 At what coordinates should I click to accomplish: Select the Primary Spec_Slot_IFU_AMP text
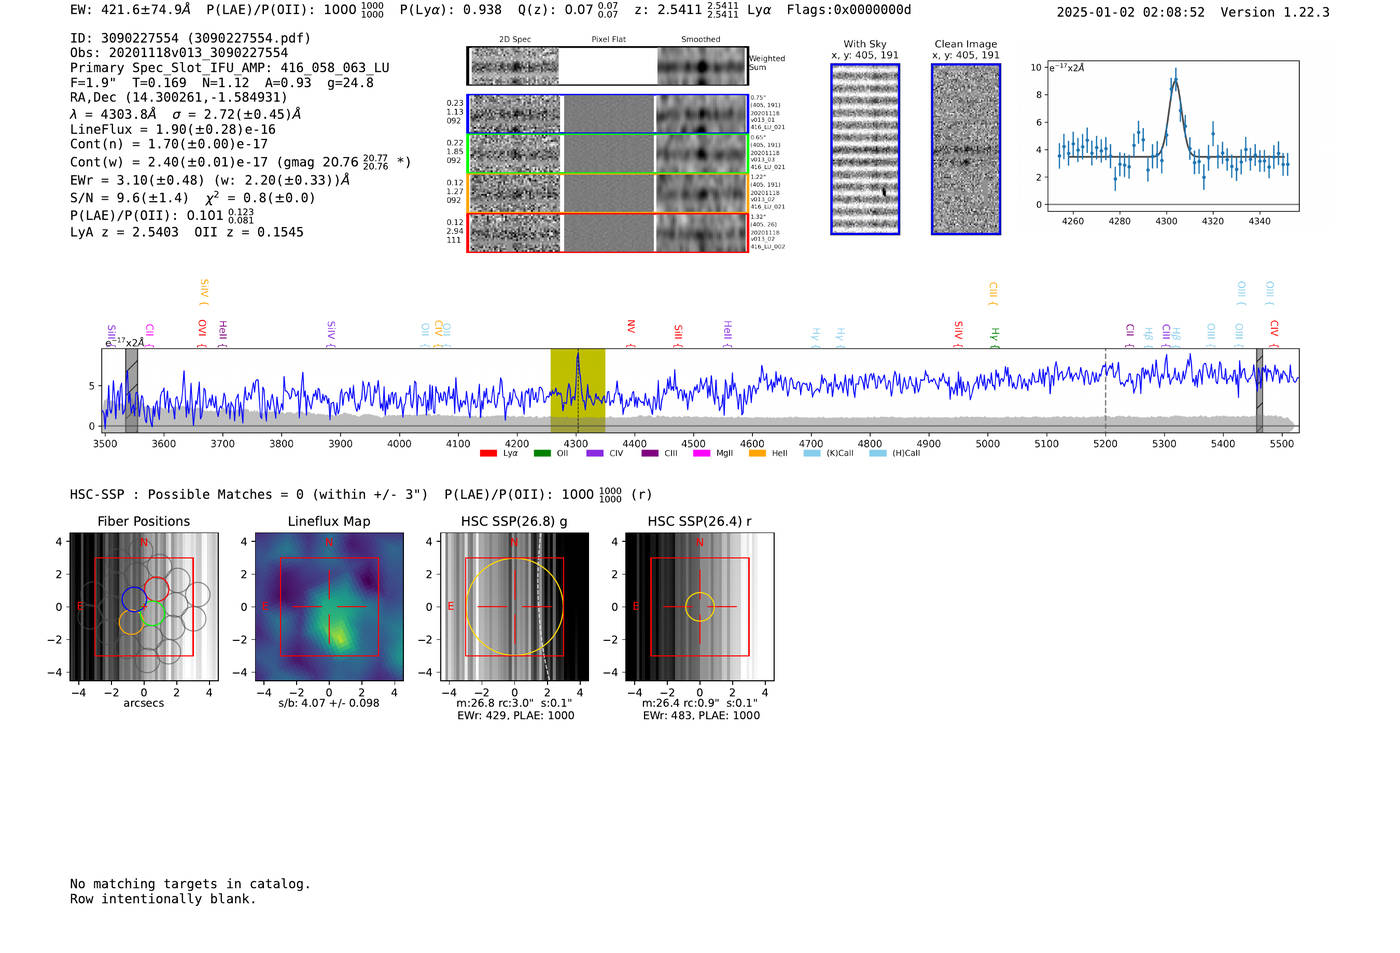(230, 68)
